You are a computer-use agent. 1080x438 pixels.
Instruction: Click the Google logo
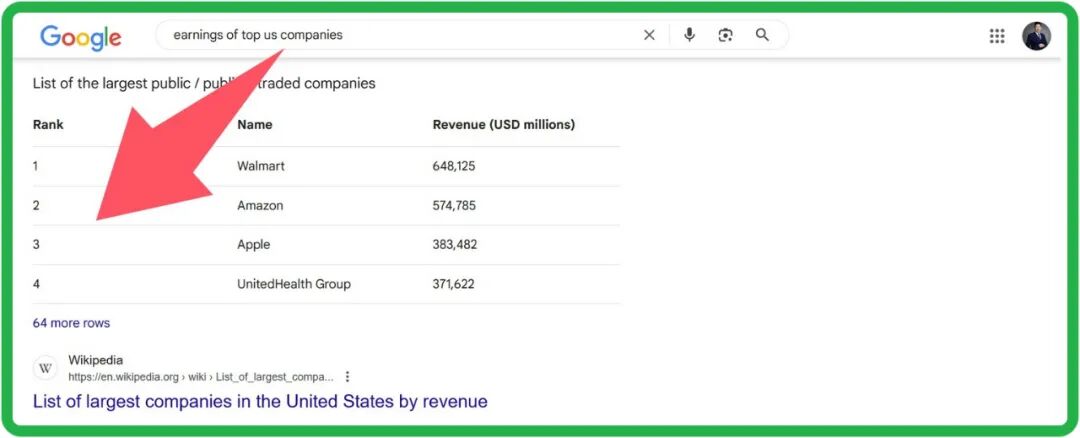80,37
